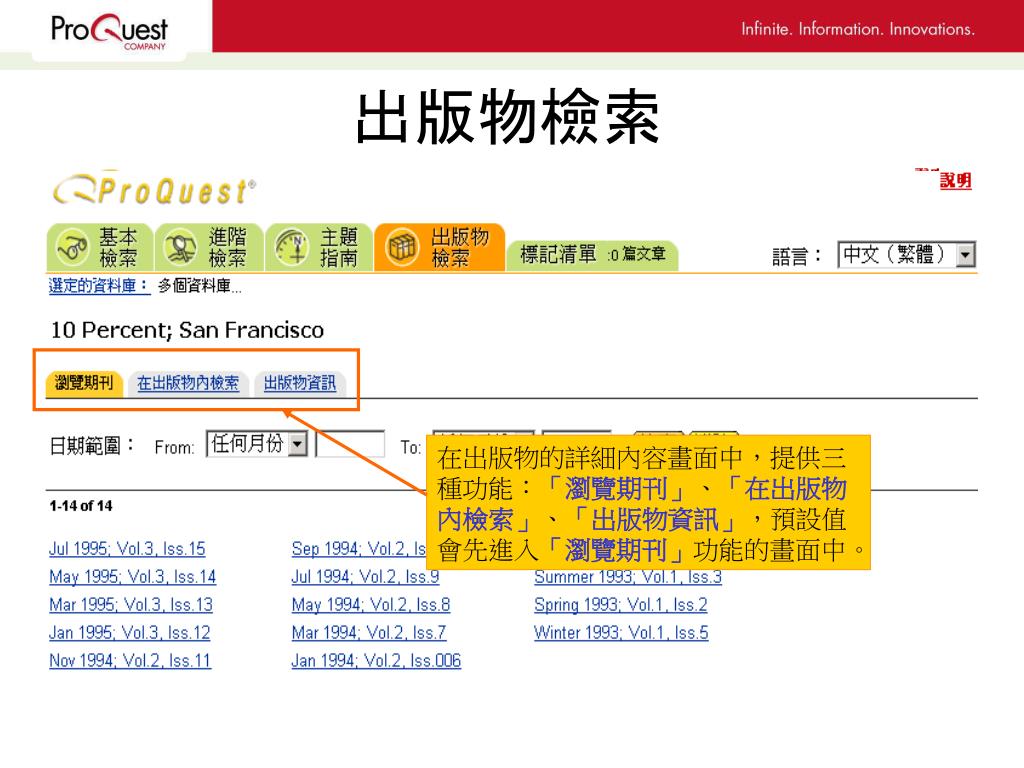Click the publication search box icon
This screenshot has height=768, width=1024.
[402, 248]
